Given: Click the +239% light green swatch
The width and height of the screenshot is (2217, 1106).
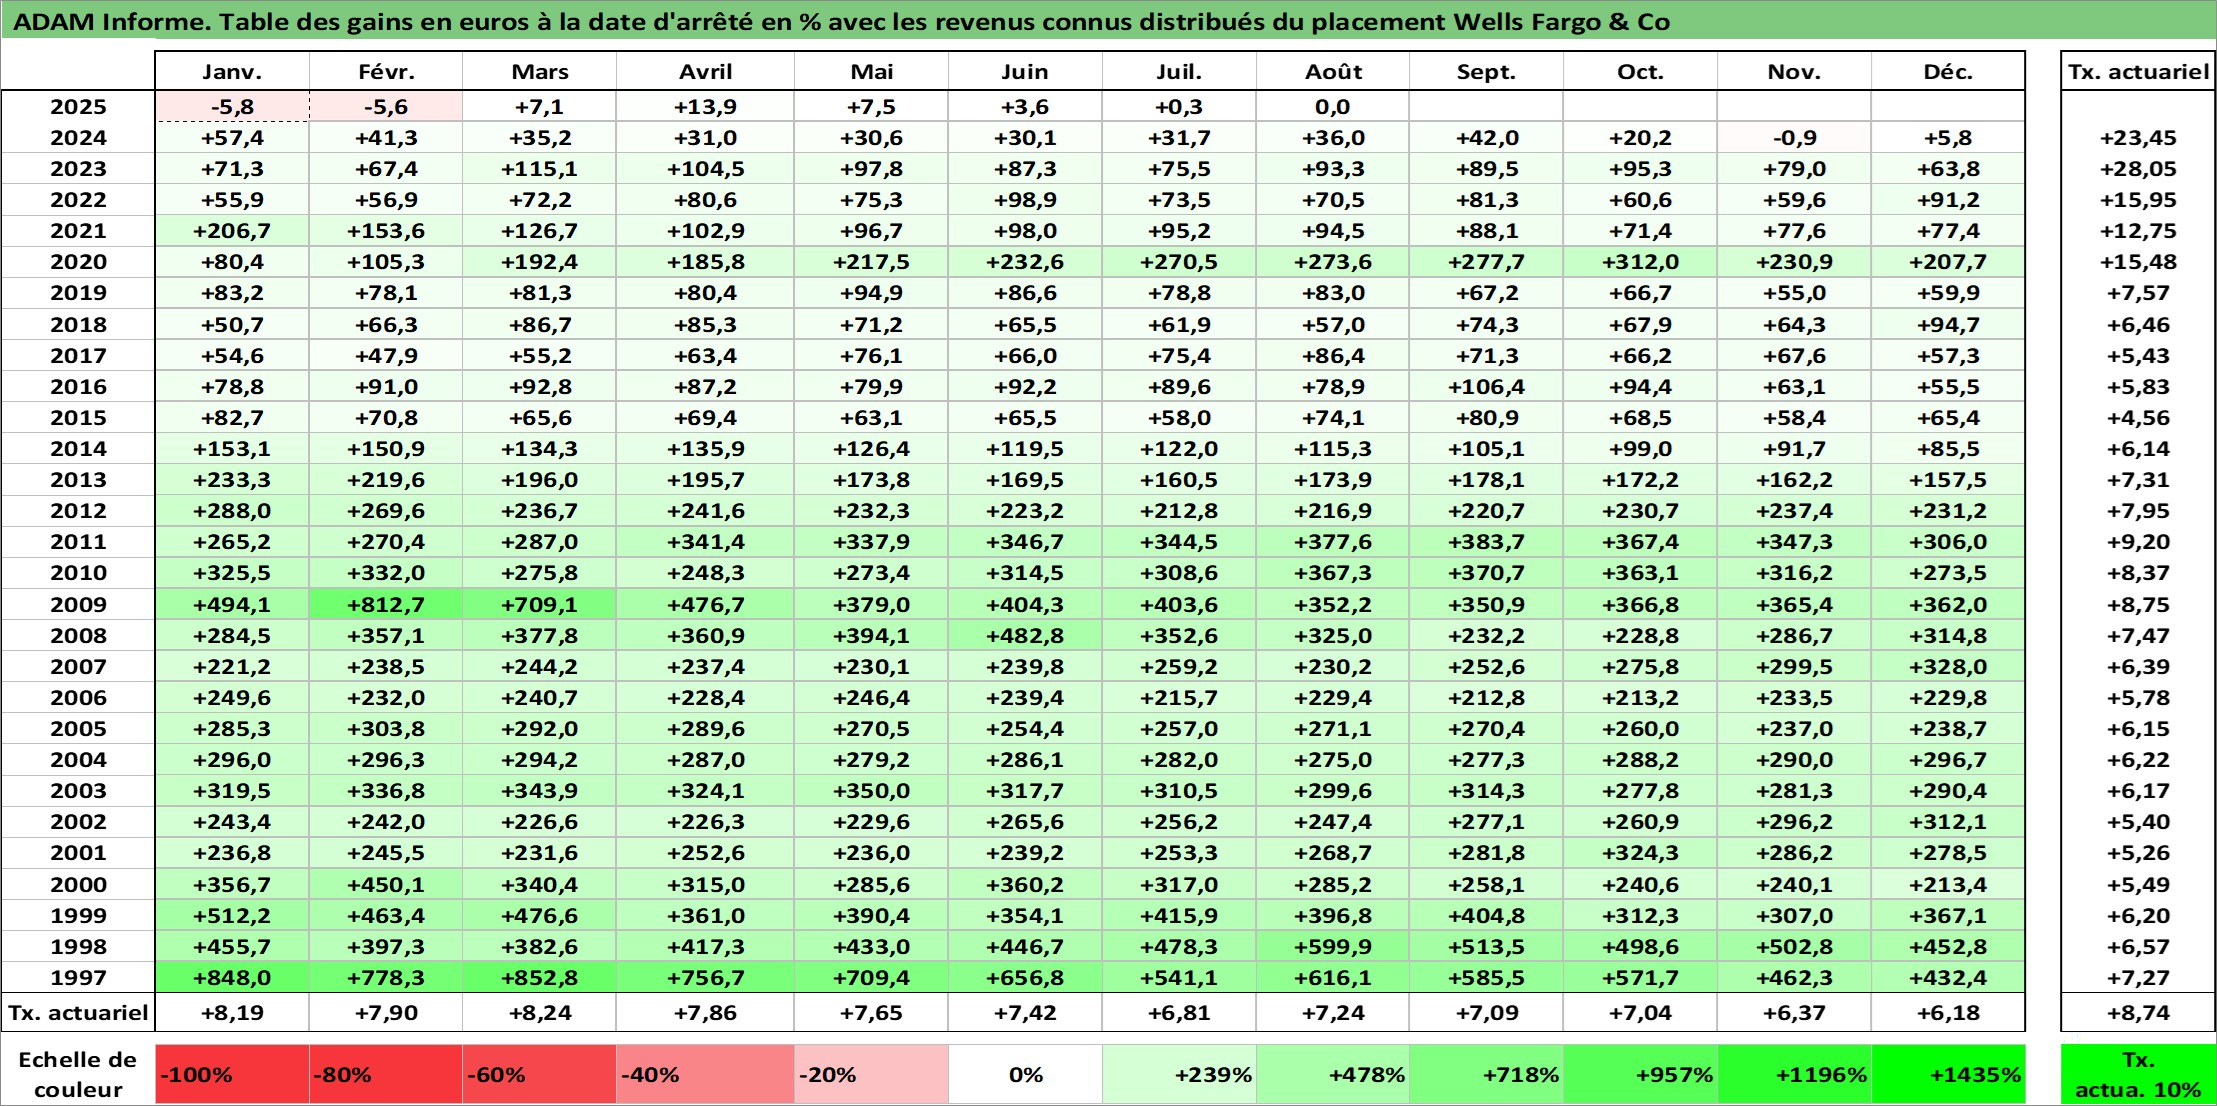Looking at the screenshot, I should pyautogui.click(x=1179, y=1074).
